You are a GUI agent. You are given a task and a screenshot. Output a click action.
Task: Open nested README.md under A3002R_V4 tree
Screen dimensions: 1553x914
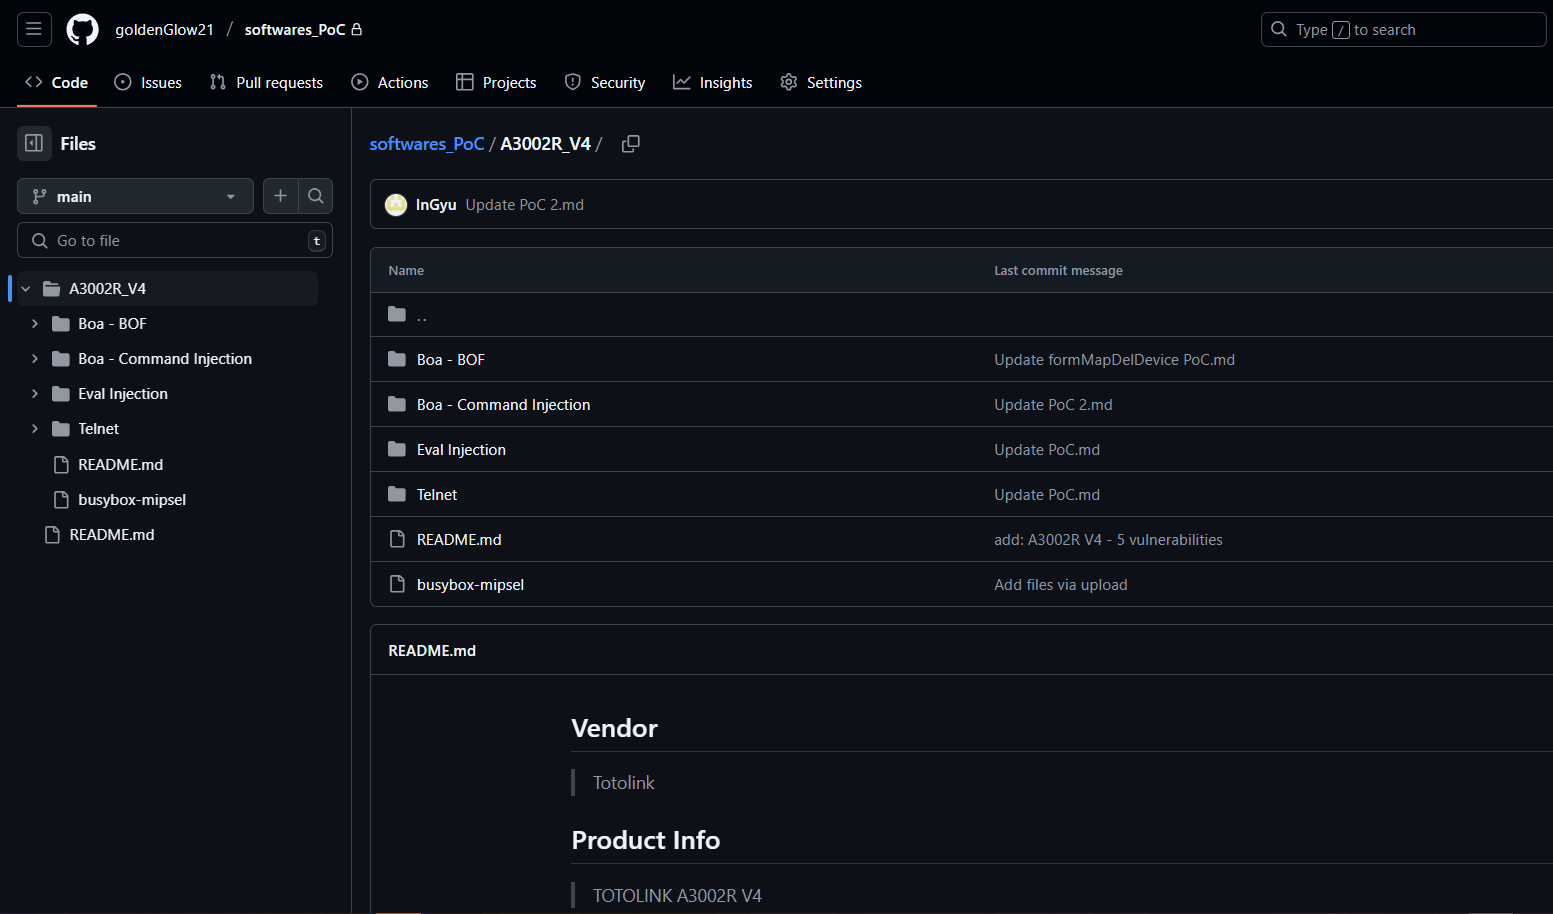(x=120, y=465)
